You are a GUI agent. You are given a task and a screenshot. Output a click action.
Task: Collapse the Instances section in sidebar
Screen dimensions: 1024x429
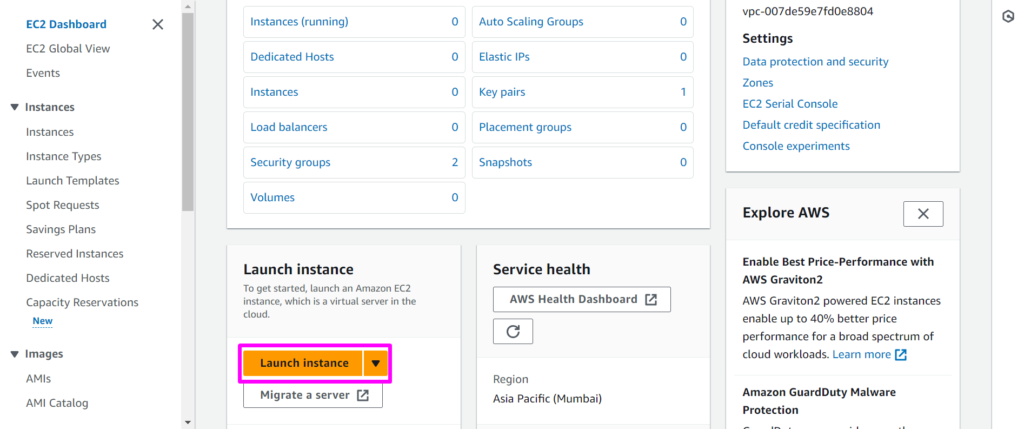[14, 107]
